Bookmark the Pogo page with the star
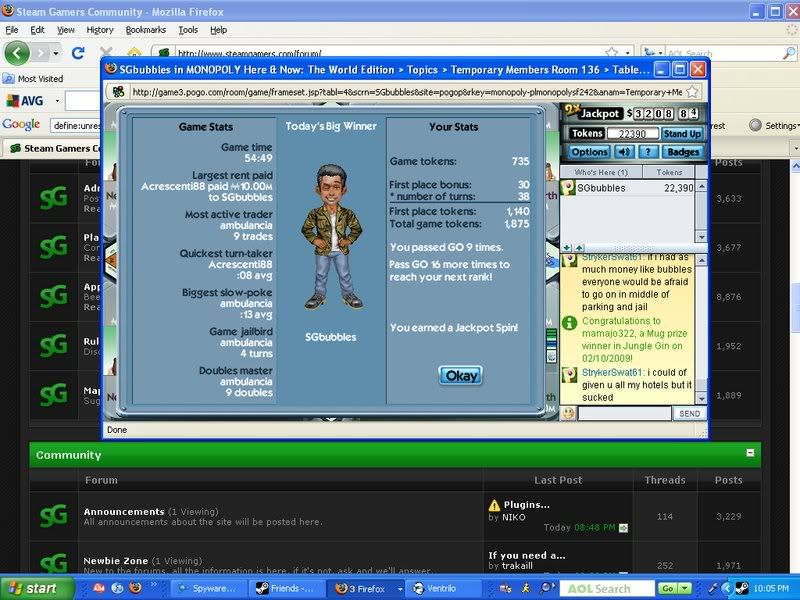 (692, 92)
